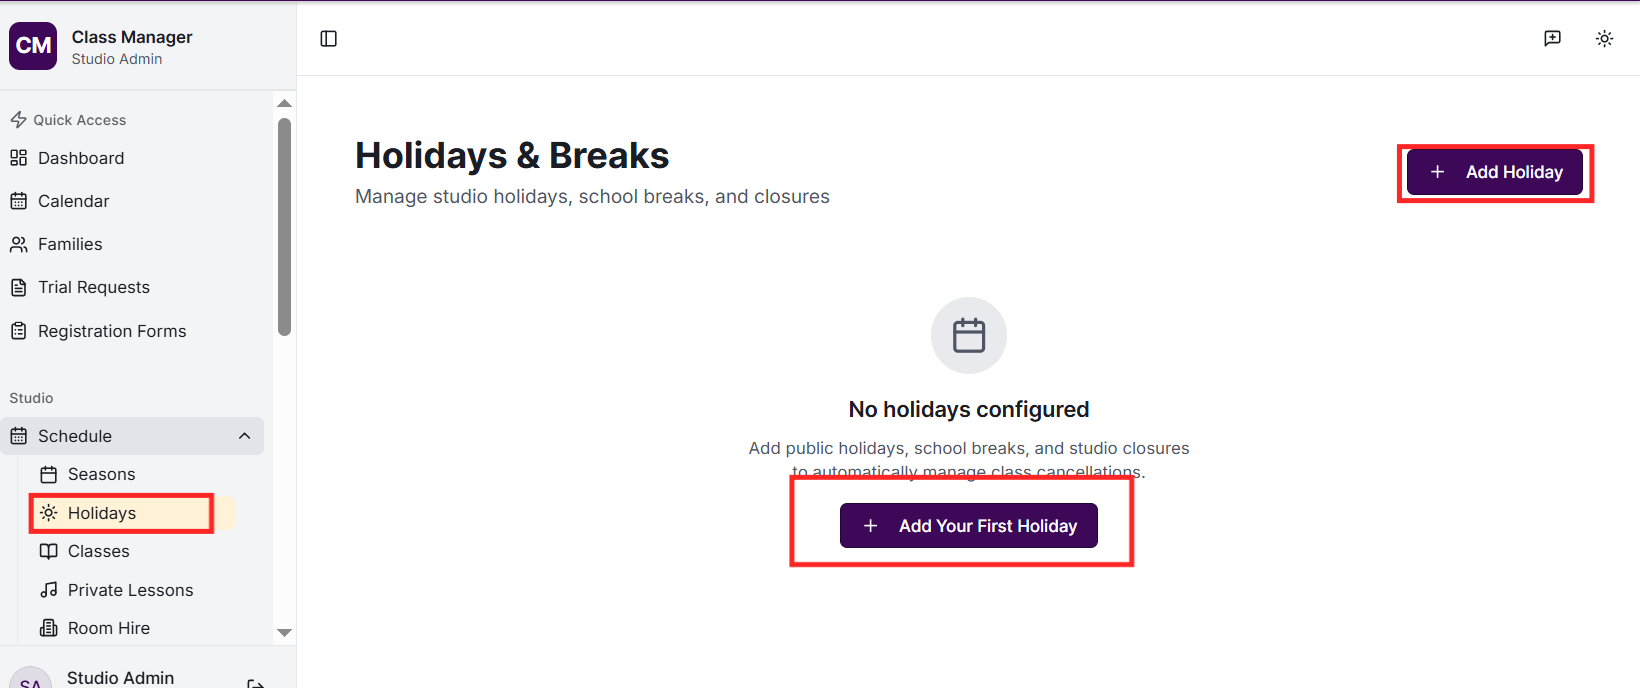This screenshot has height=688, width=1640.
Task: Click the Dashboard grid icon
Action: [x=19, y=158]
